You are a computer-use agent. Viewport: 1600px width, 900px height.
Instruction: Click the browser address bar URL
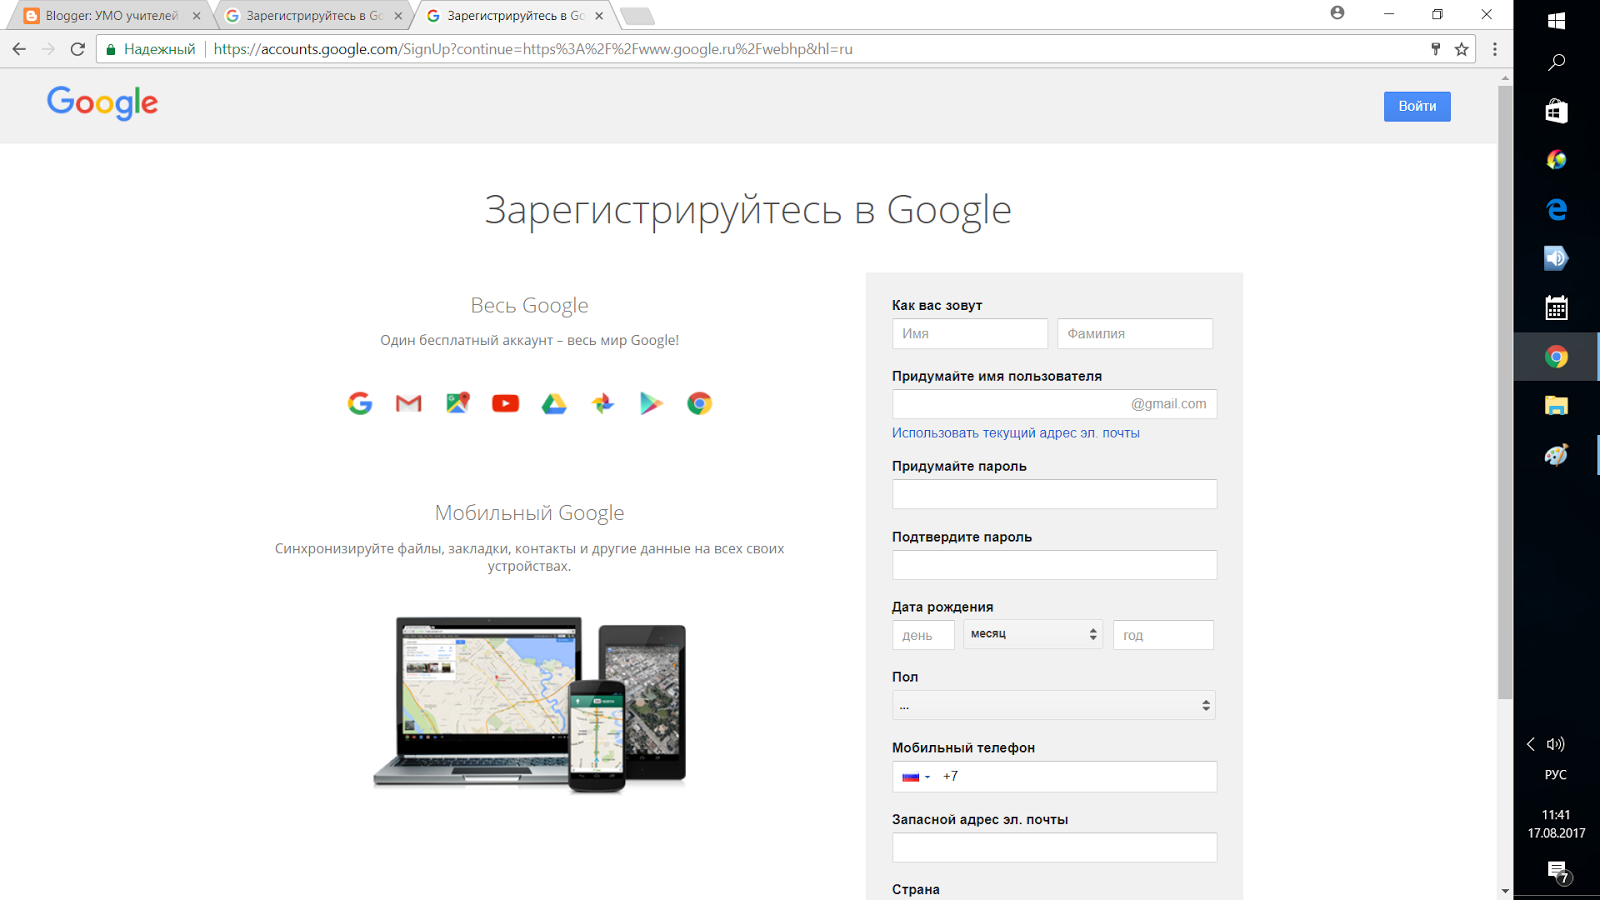(533, 49)
